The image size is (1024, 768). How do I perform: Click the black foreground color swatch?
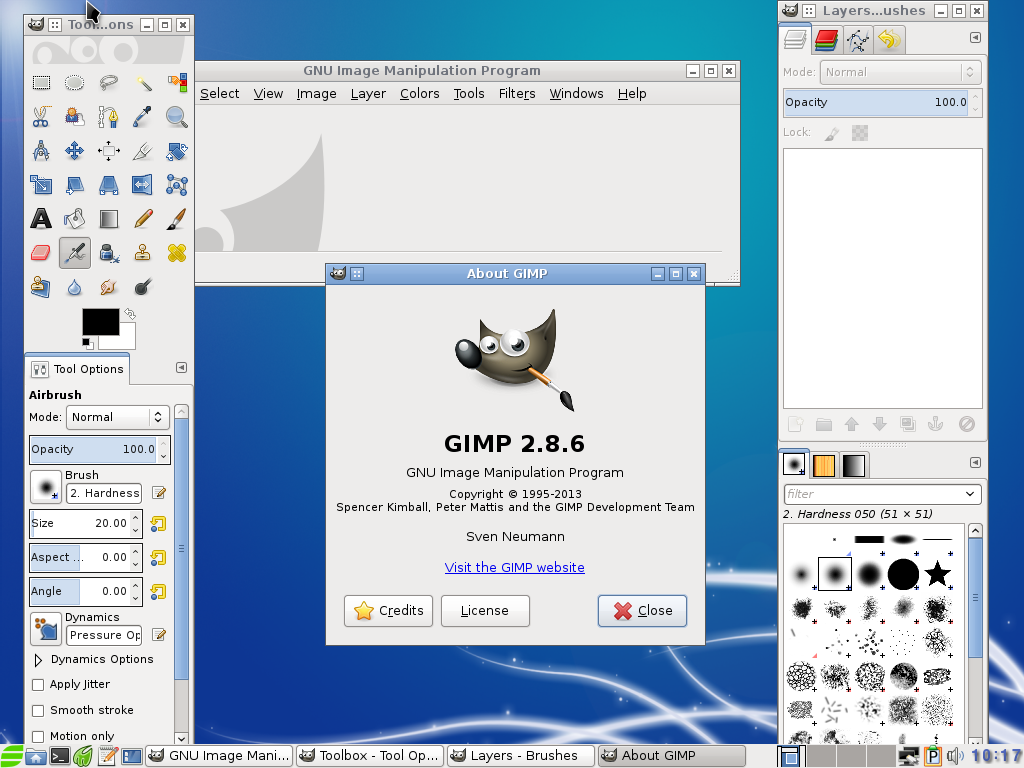[101, 321]
